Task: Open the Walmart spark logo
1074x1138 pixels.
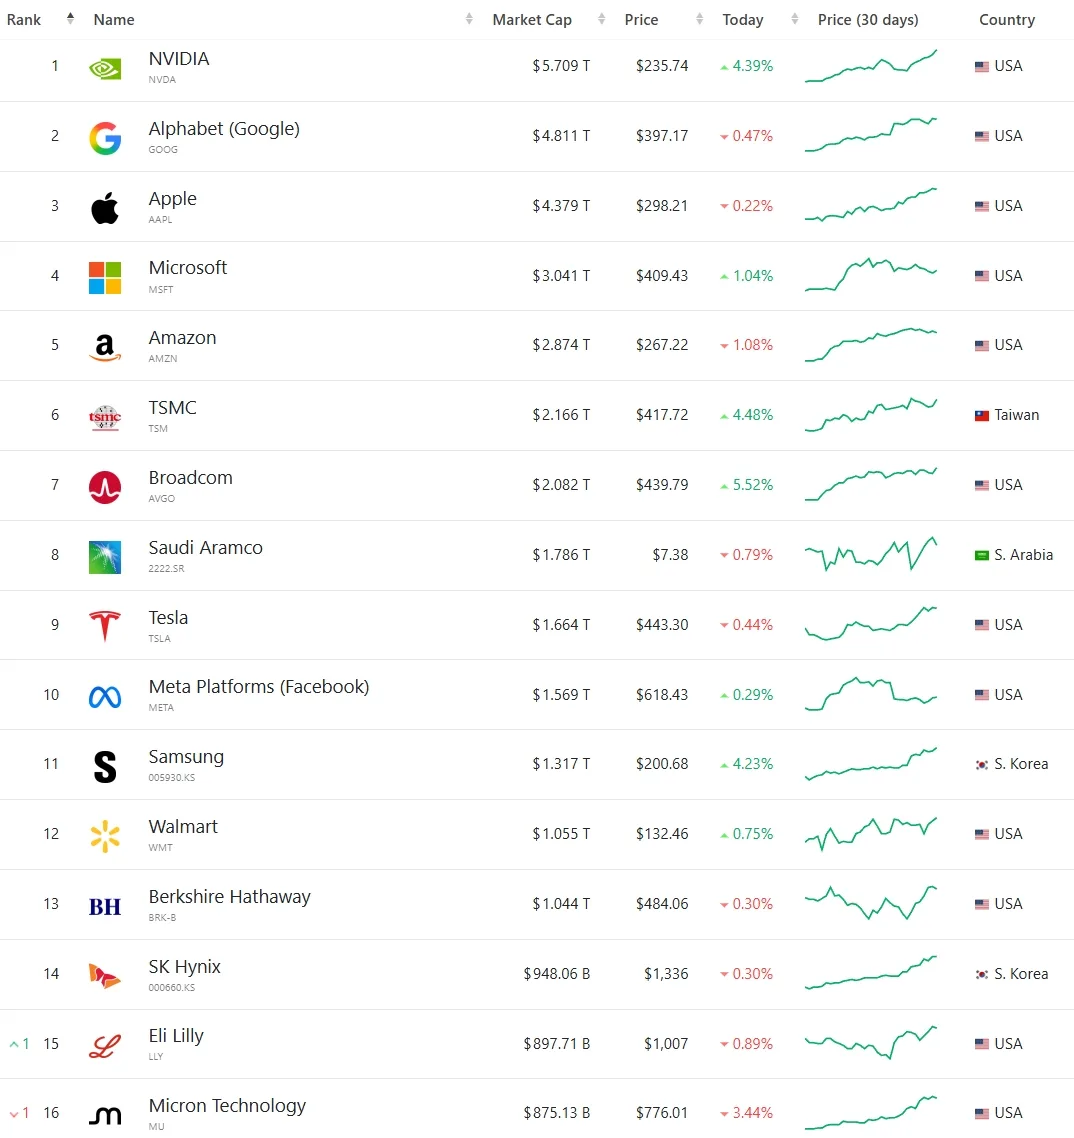Action: (105, 836)
